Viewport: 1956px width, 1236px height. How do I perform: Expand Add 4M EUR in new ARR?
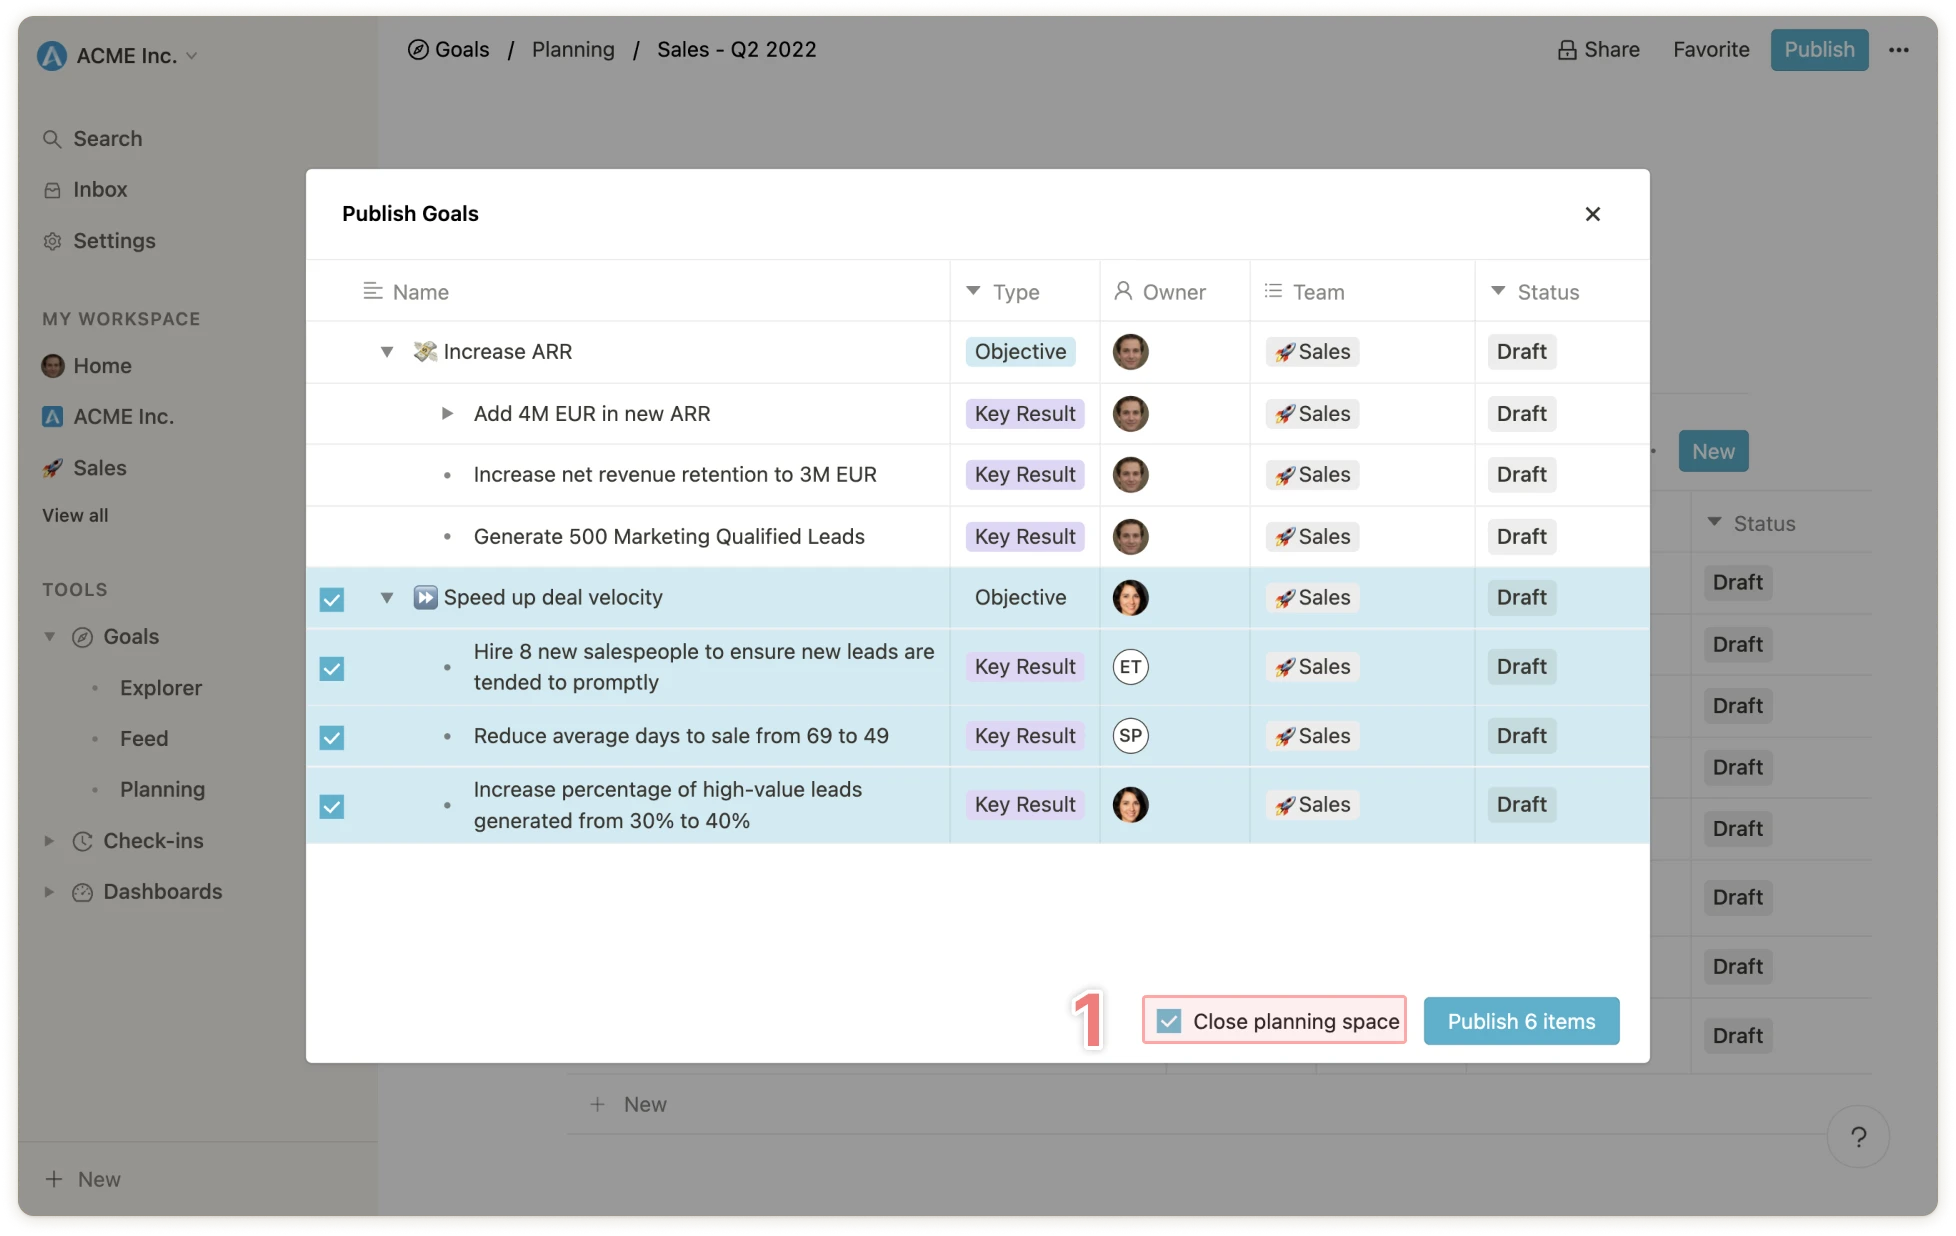pyautogui.click(x=447, y=414)
